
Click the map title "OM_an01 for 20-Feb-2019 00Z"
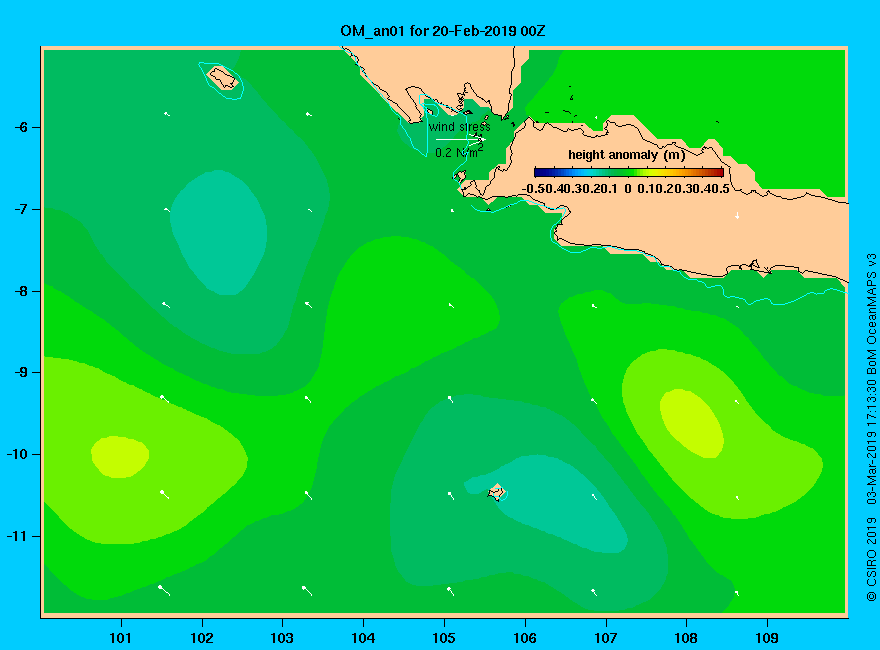point(442,31)
